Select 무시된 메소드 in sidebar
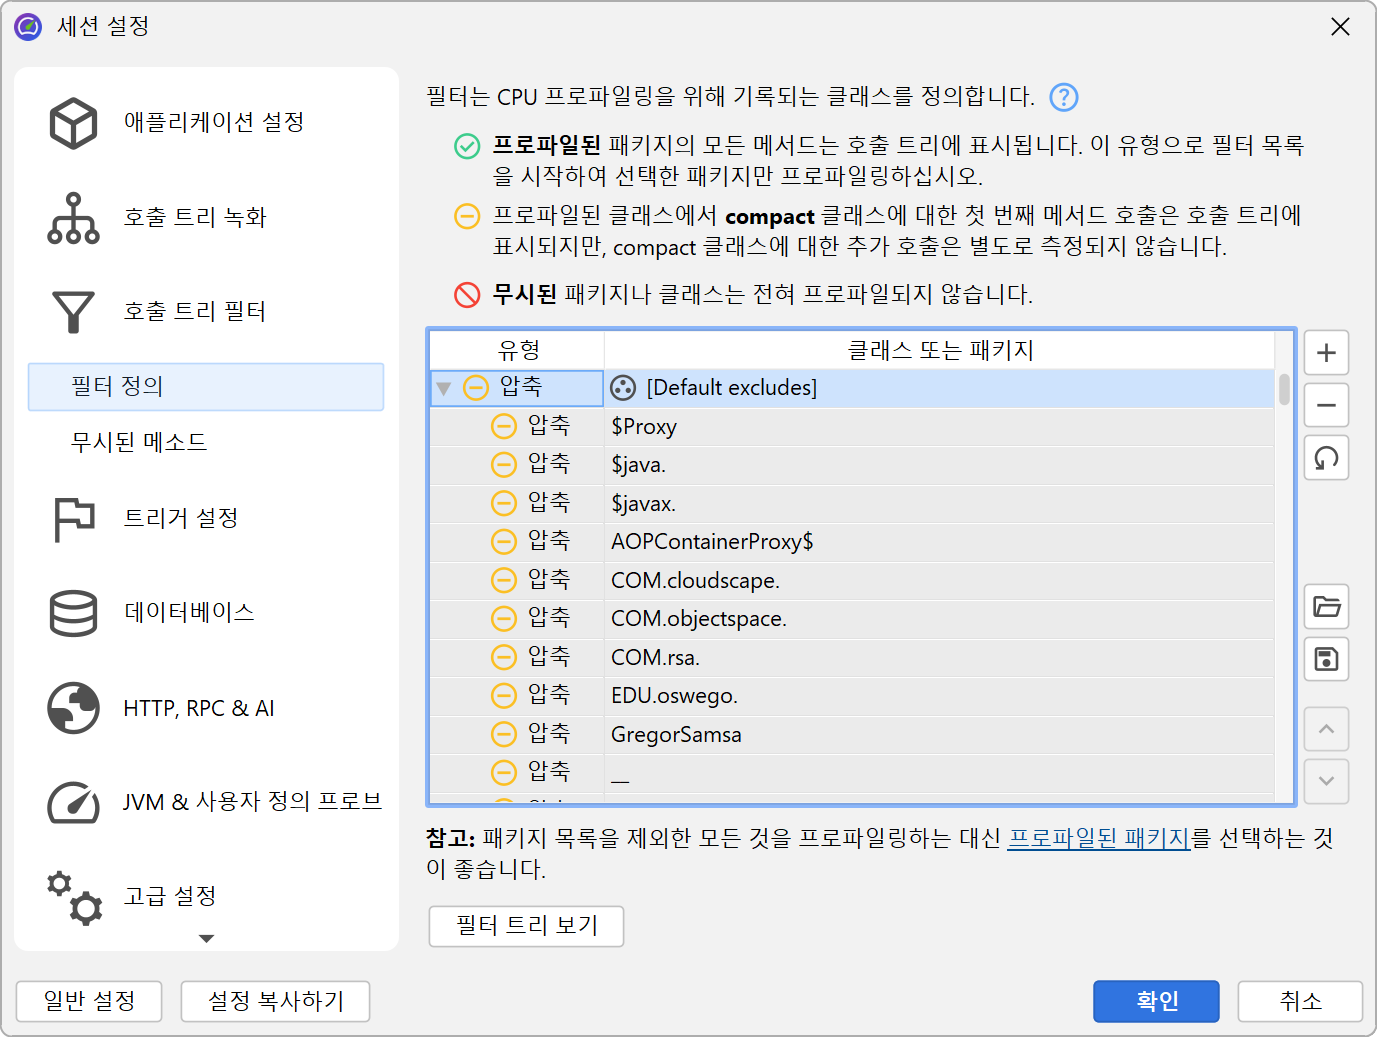The width and height of the screenshot is (1377, 1037). tap(139, 442)
